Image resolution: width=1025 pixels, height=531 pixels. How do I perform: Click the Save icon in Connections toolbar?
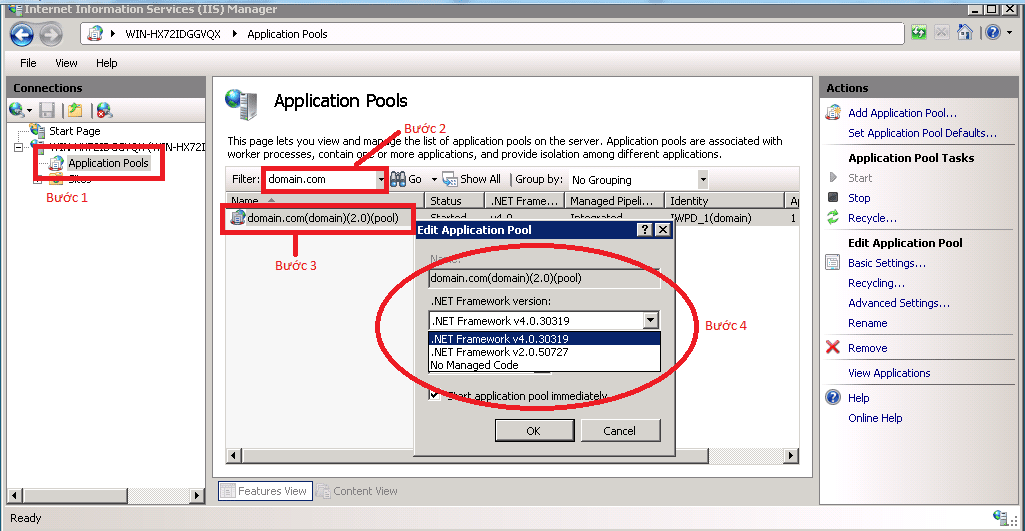(47, 110)
